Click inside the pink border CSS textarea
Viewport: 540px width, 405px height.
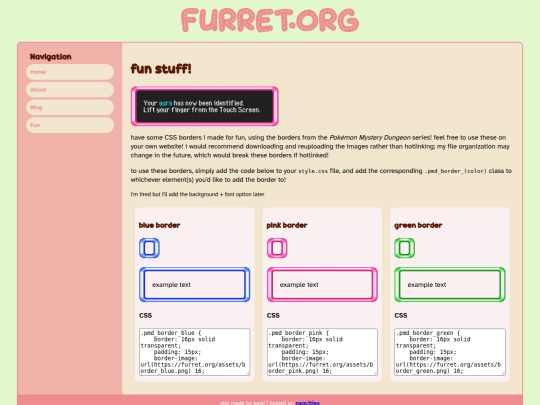tap(322, 352)
